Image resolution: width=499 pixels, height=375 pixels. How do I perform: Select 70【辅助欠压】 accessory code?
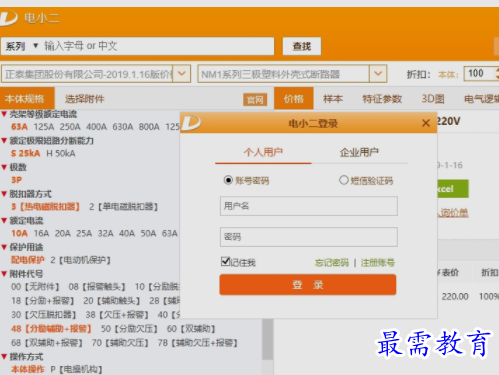click(x=120, y=343)
